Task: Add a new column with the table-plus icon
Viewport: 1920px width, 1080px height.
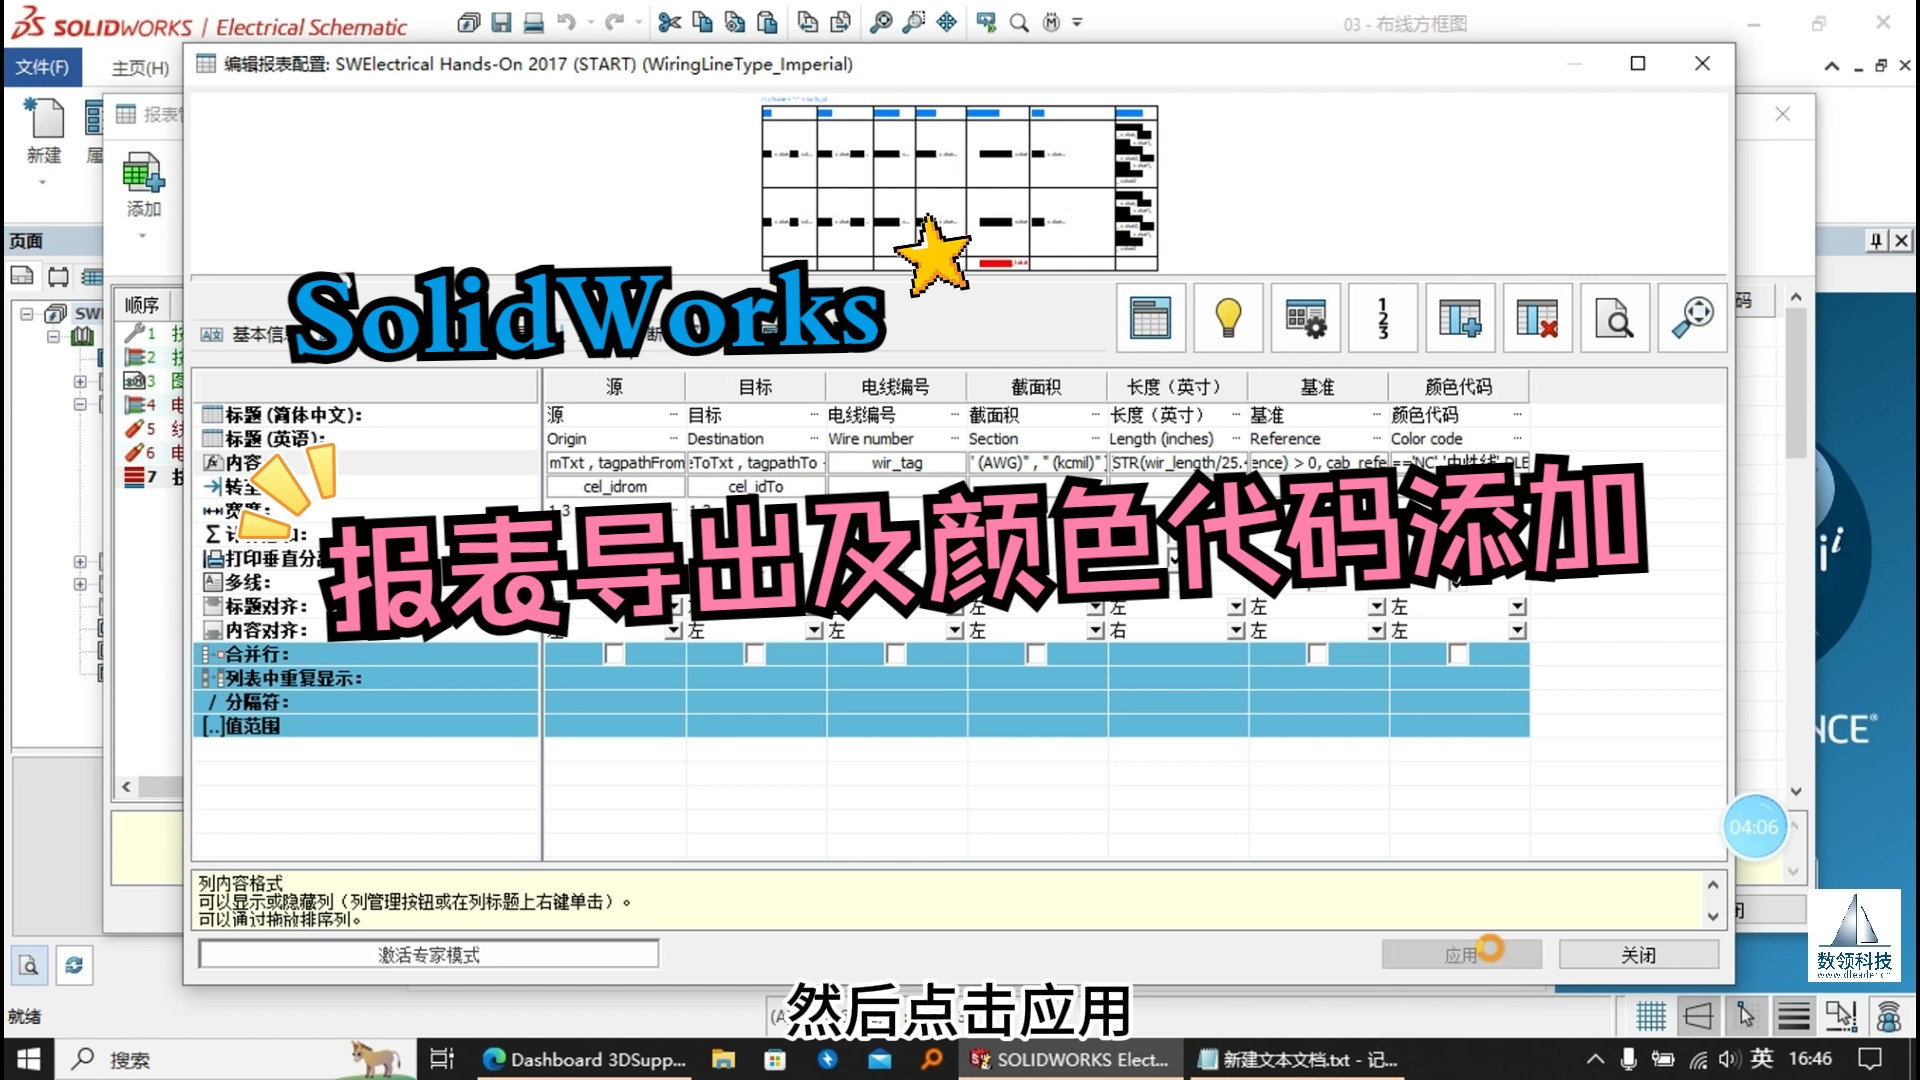Action: pos(1460,318)
